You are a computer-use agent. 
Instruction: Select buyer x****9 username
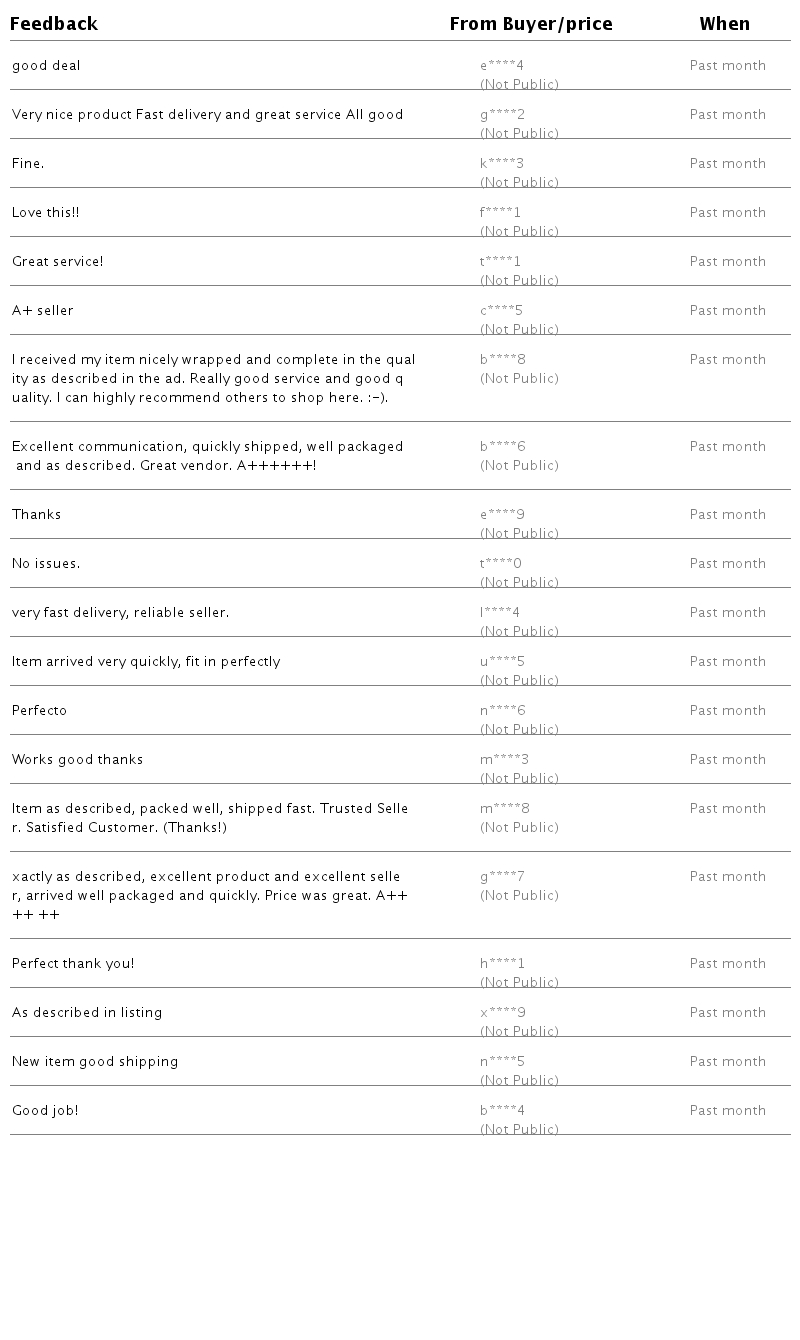pos(502,1013)
